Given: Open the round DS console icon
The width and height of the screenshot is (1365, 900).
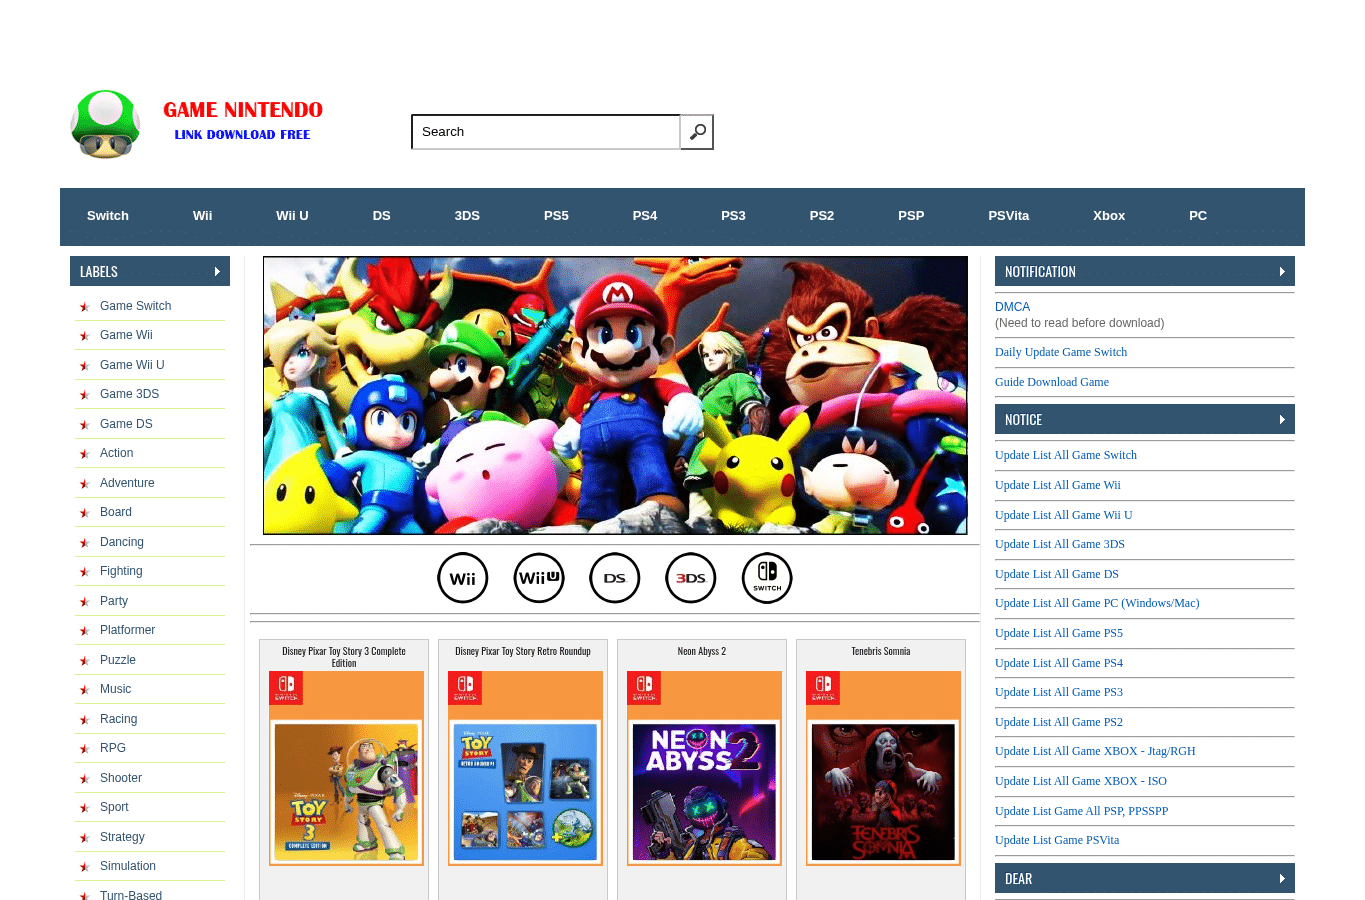Looking at the screenshot, I should pyautogui.click(x=615, y=578).
